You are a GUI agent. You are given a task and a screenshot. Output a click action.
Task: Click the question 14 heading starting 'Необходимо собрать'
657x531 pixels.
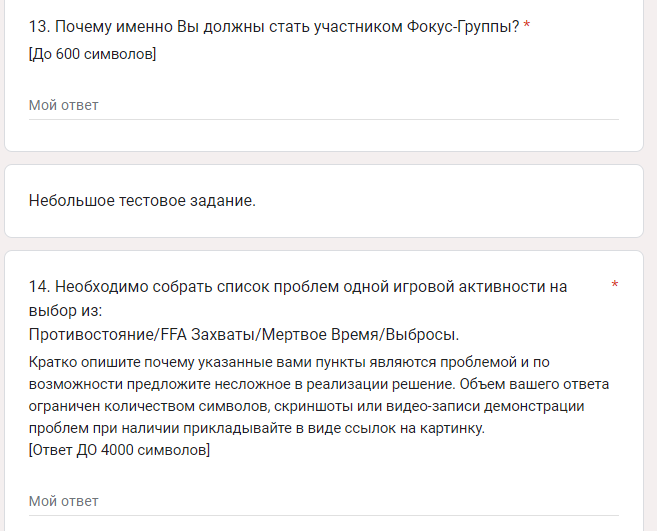point(298,287)
